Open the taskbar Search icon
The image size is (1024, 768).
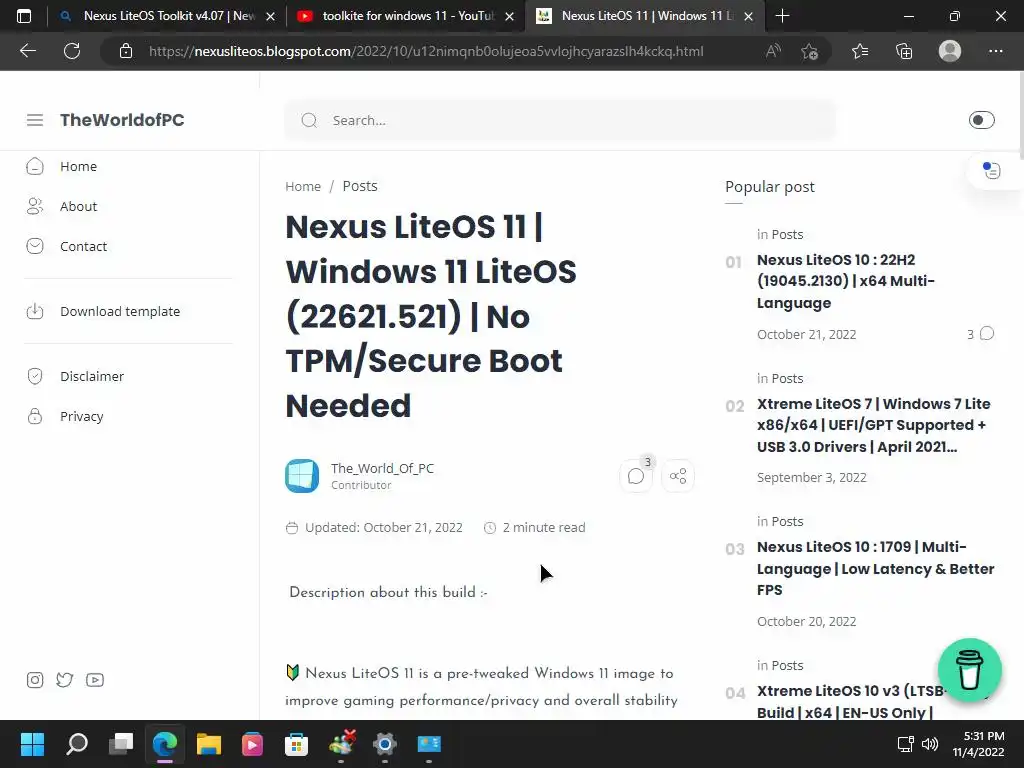[77, 744]
